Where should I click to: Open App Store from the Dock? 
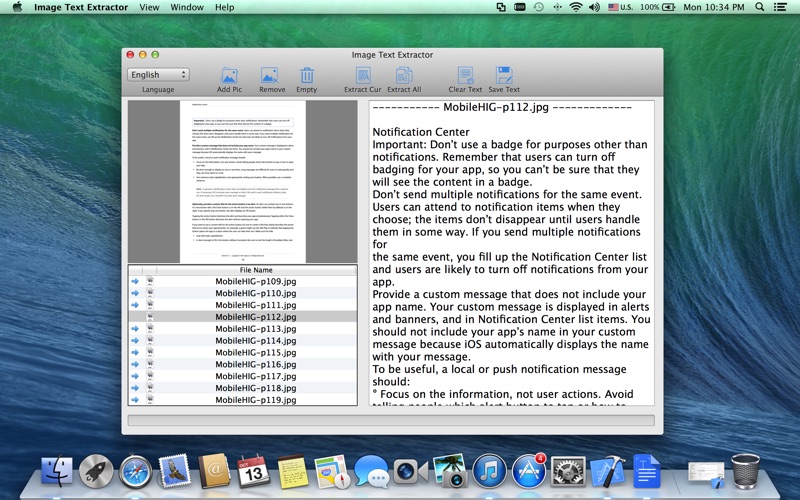click(529, 470)
